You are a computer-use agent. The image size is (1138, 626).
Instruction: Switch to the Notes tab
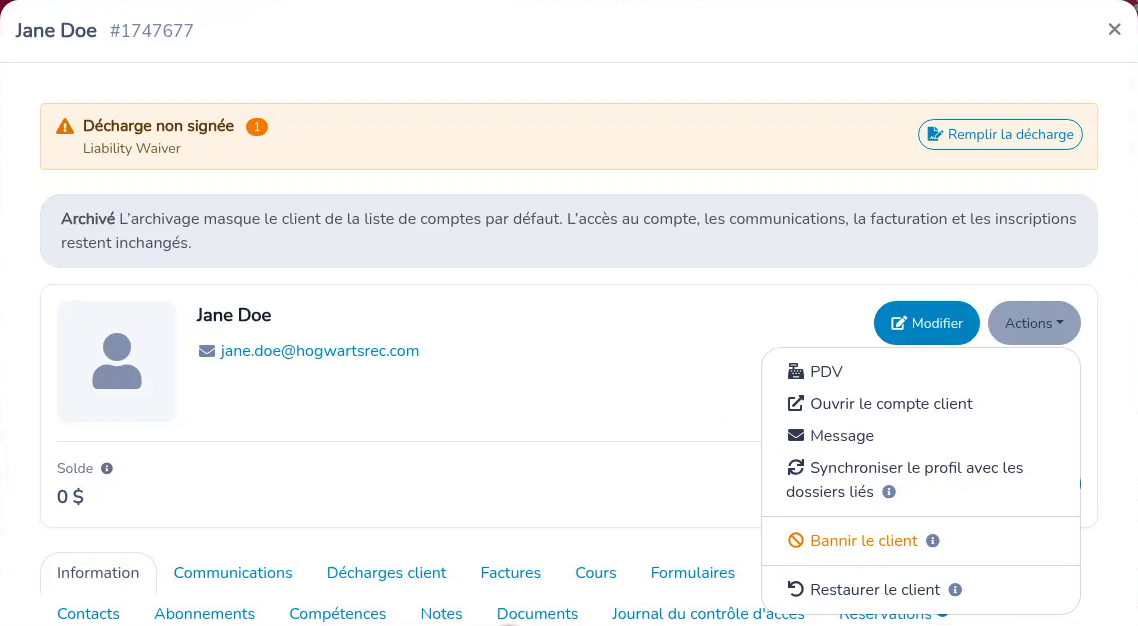coord(441,613)
